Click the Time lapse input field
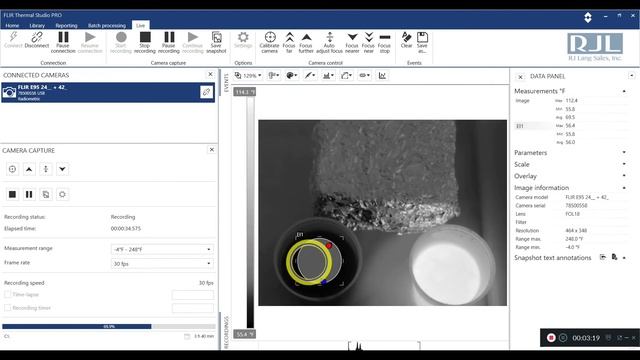 193,295
